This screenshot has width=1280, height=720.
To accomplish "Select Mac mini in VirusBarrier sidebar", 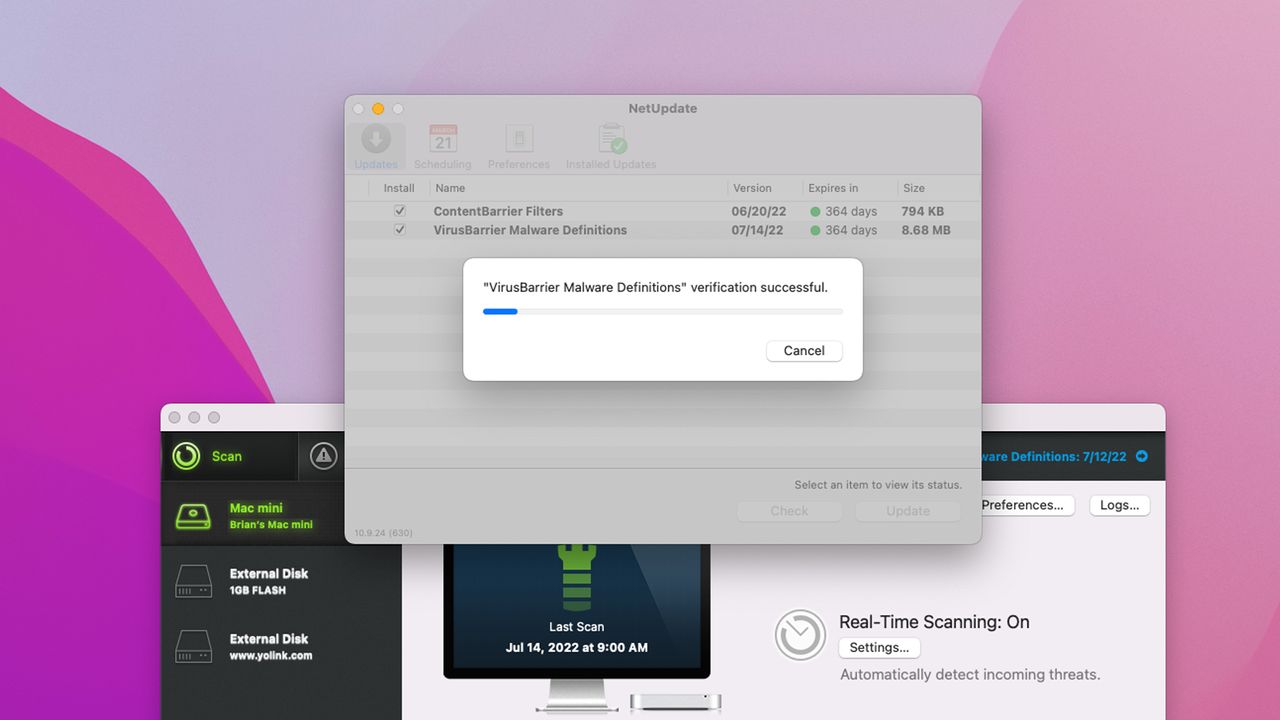I will point(253,515).
